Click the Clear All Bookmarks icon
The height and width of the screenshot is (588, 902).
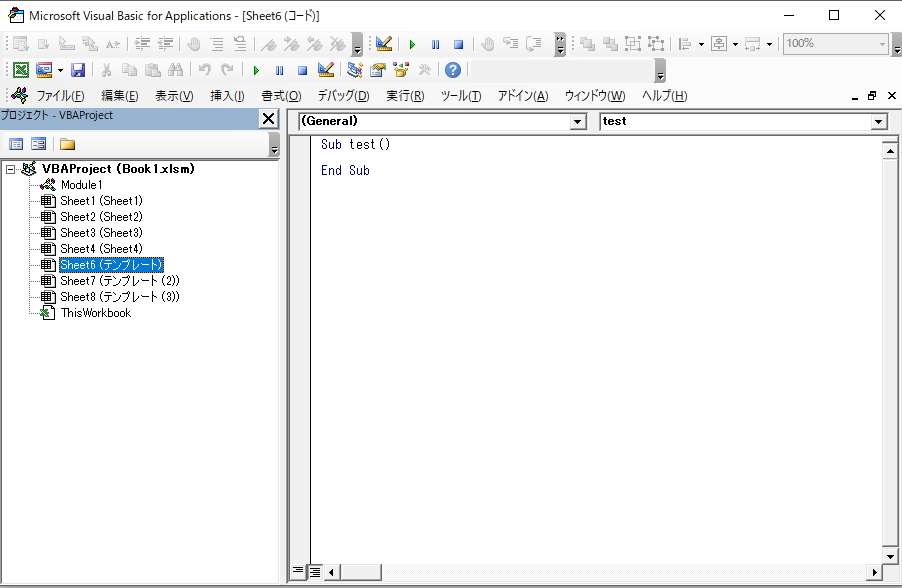click(x=338, y=44)
